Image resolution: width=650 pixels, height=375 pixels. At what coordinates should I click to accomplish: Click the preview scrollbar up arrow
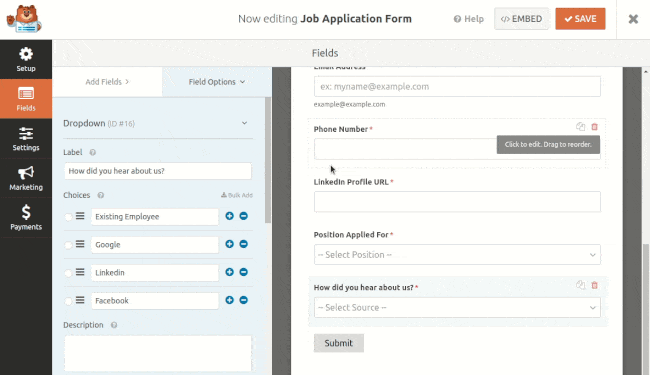(646, 71)
